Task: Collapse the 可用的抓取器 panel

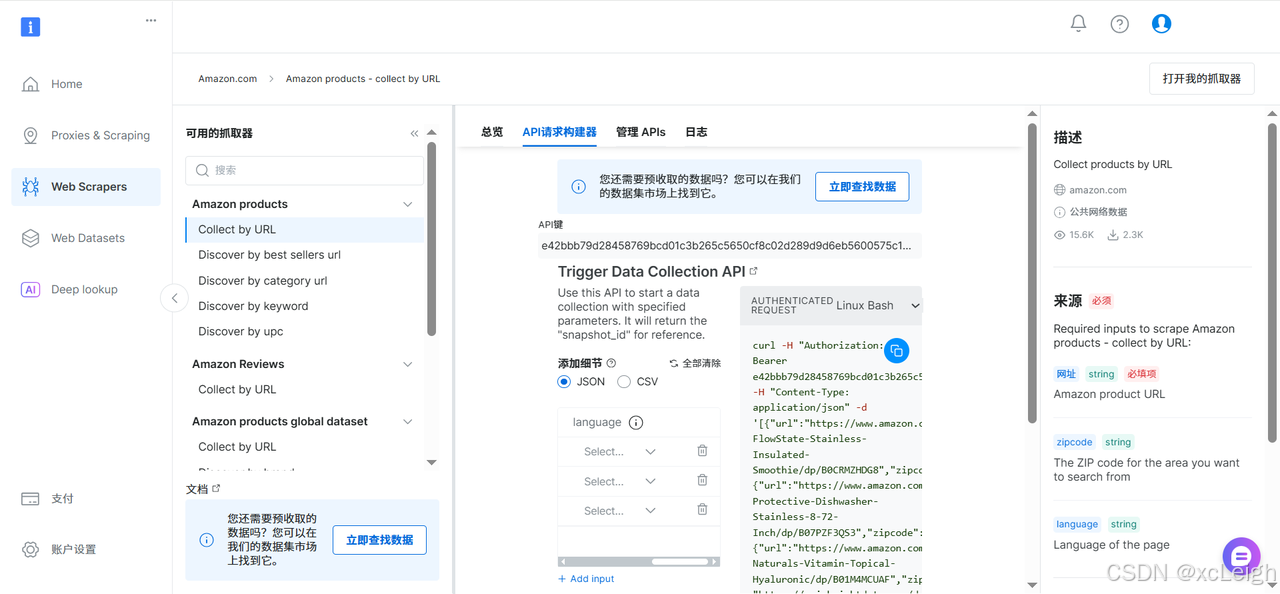Action: click(414, 133)
